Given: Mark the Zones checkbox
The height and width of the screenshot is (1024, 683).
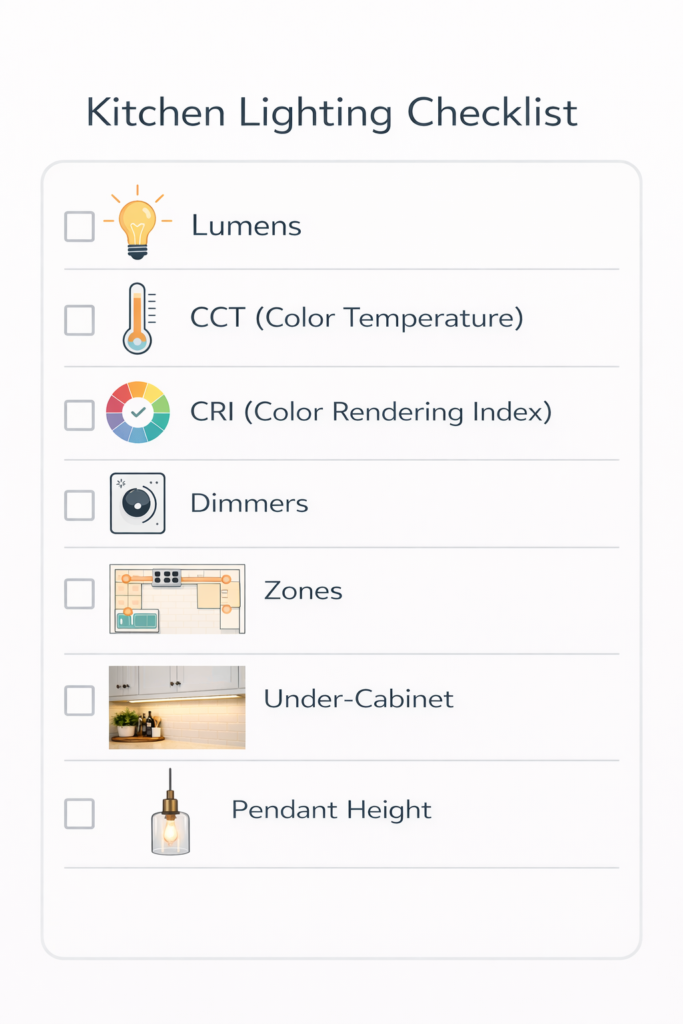Looking at the screenshot, I should 80,594.
